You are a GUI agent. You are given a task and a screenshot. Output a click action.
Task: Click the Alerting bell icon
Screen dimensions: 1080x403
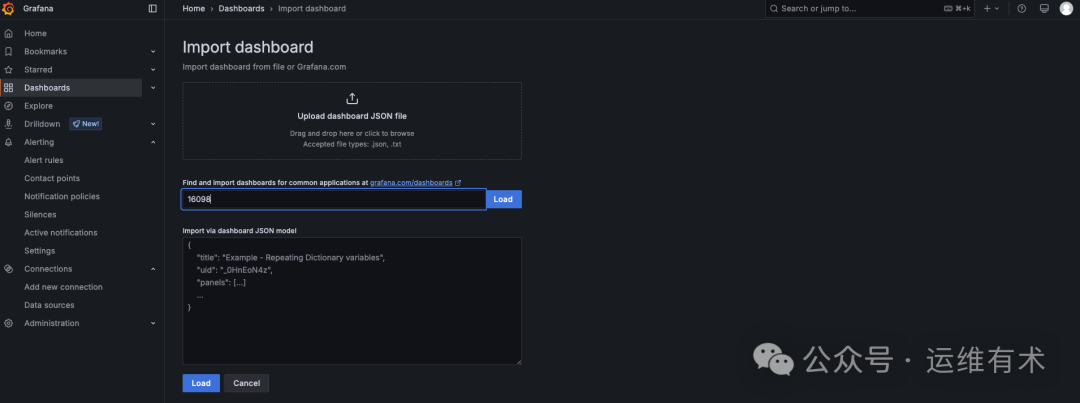pyautogui.click(x=8, y=142)
